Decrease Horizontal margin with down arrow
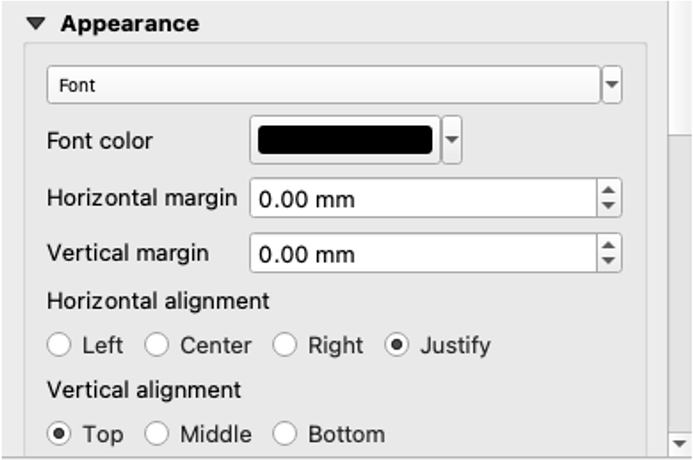 pyautogui.click(x=608, y=207)
